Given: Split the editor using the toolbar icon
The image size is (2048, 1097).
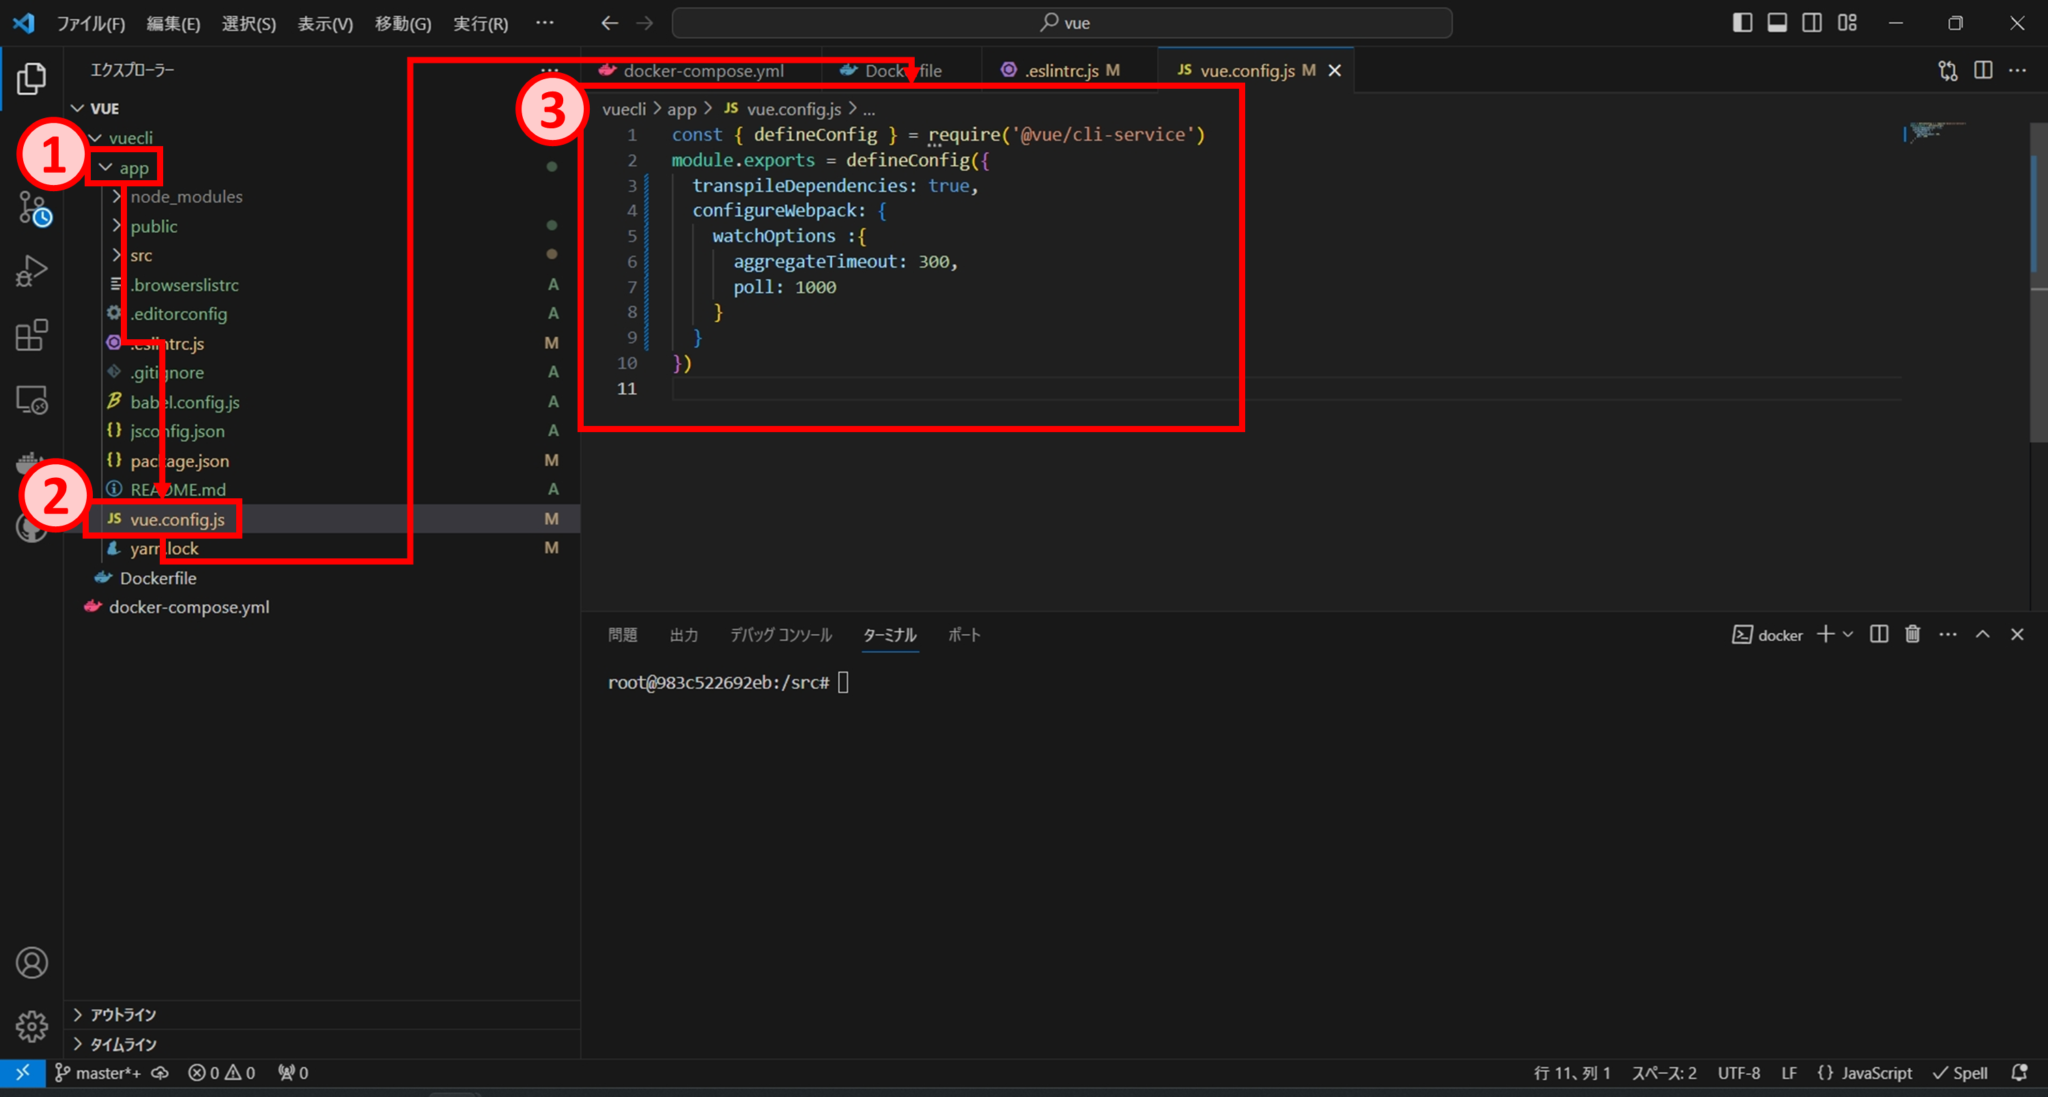Looking at the screenshot, I should 1983,70.
